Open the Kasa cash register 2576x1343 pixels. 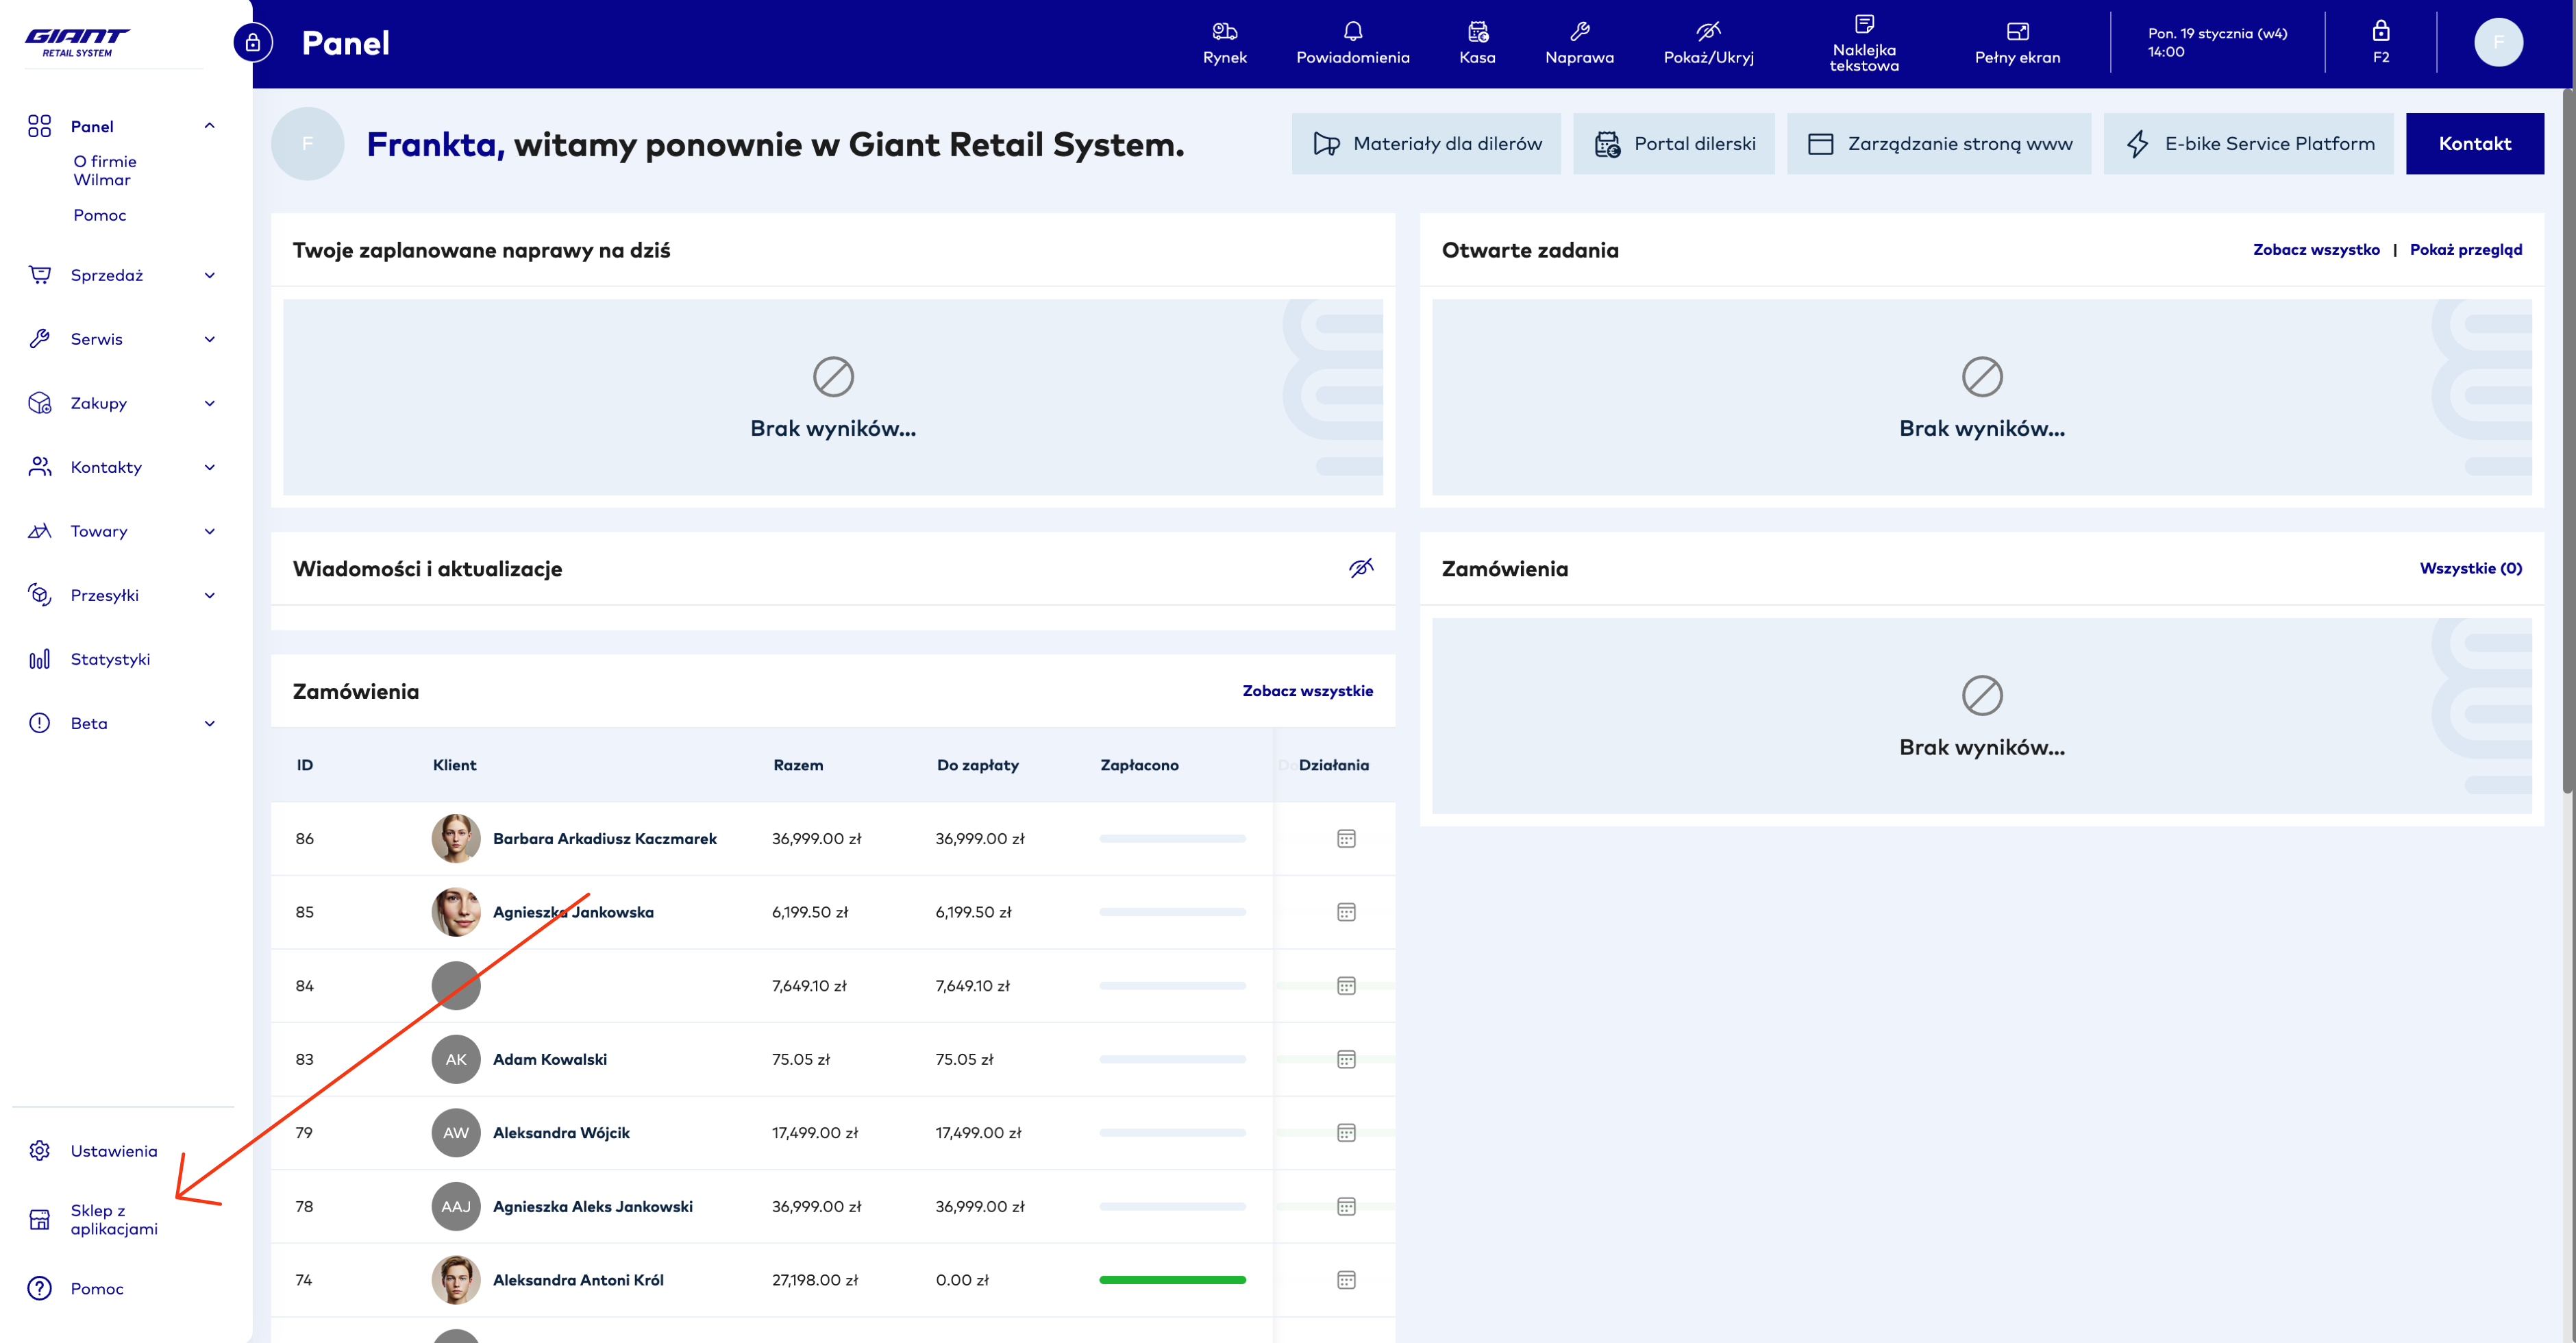pos(1477,42)
